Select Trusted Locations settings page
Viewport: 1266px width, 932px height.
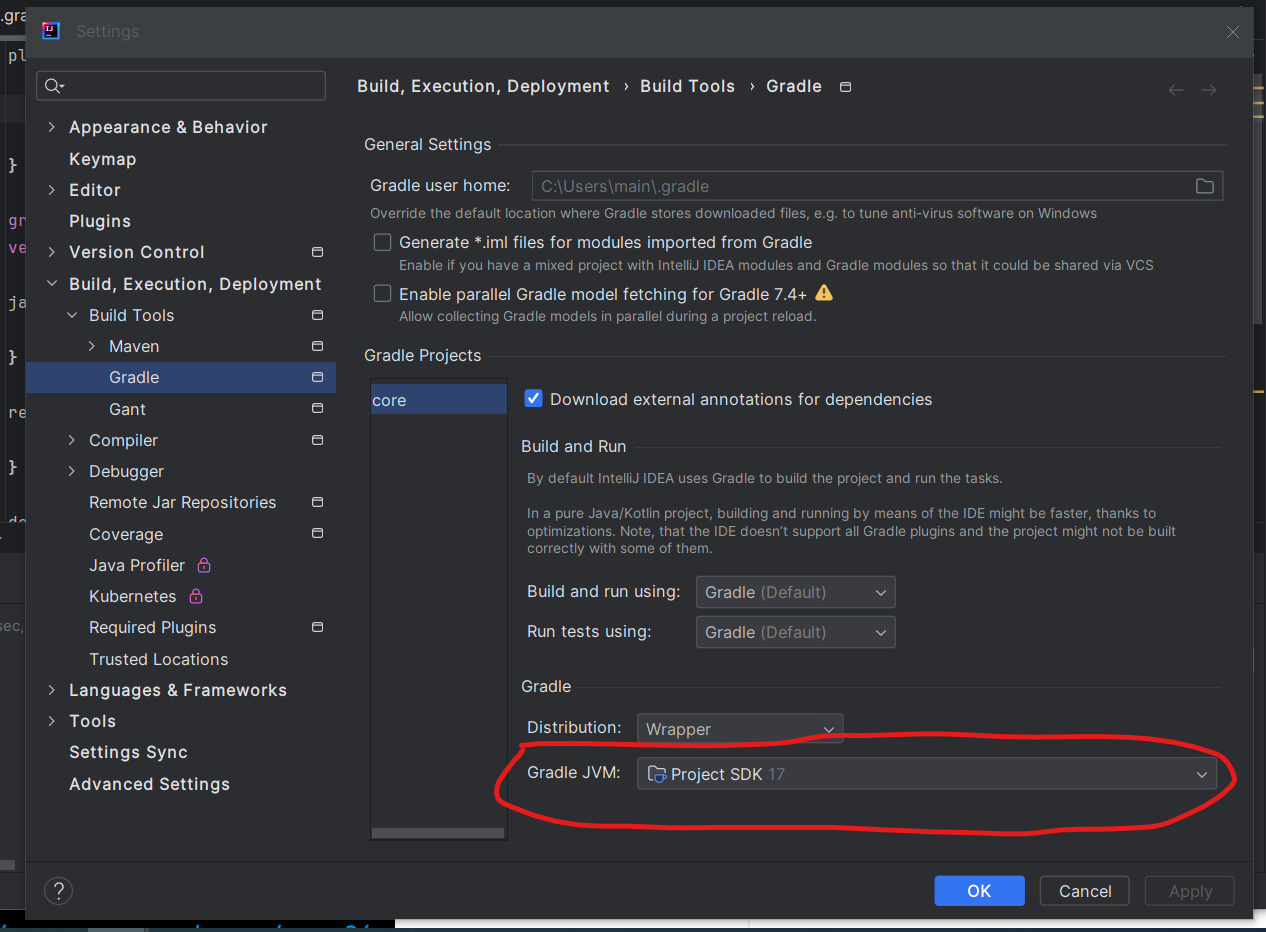[x=158, y=659]
